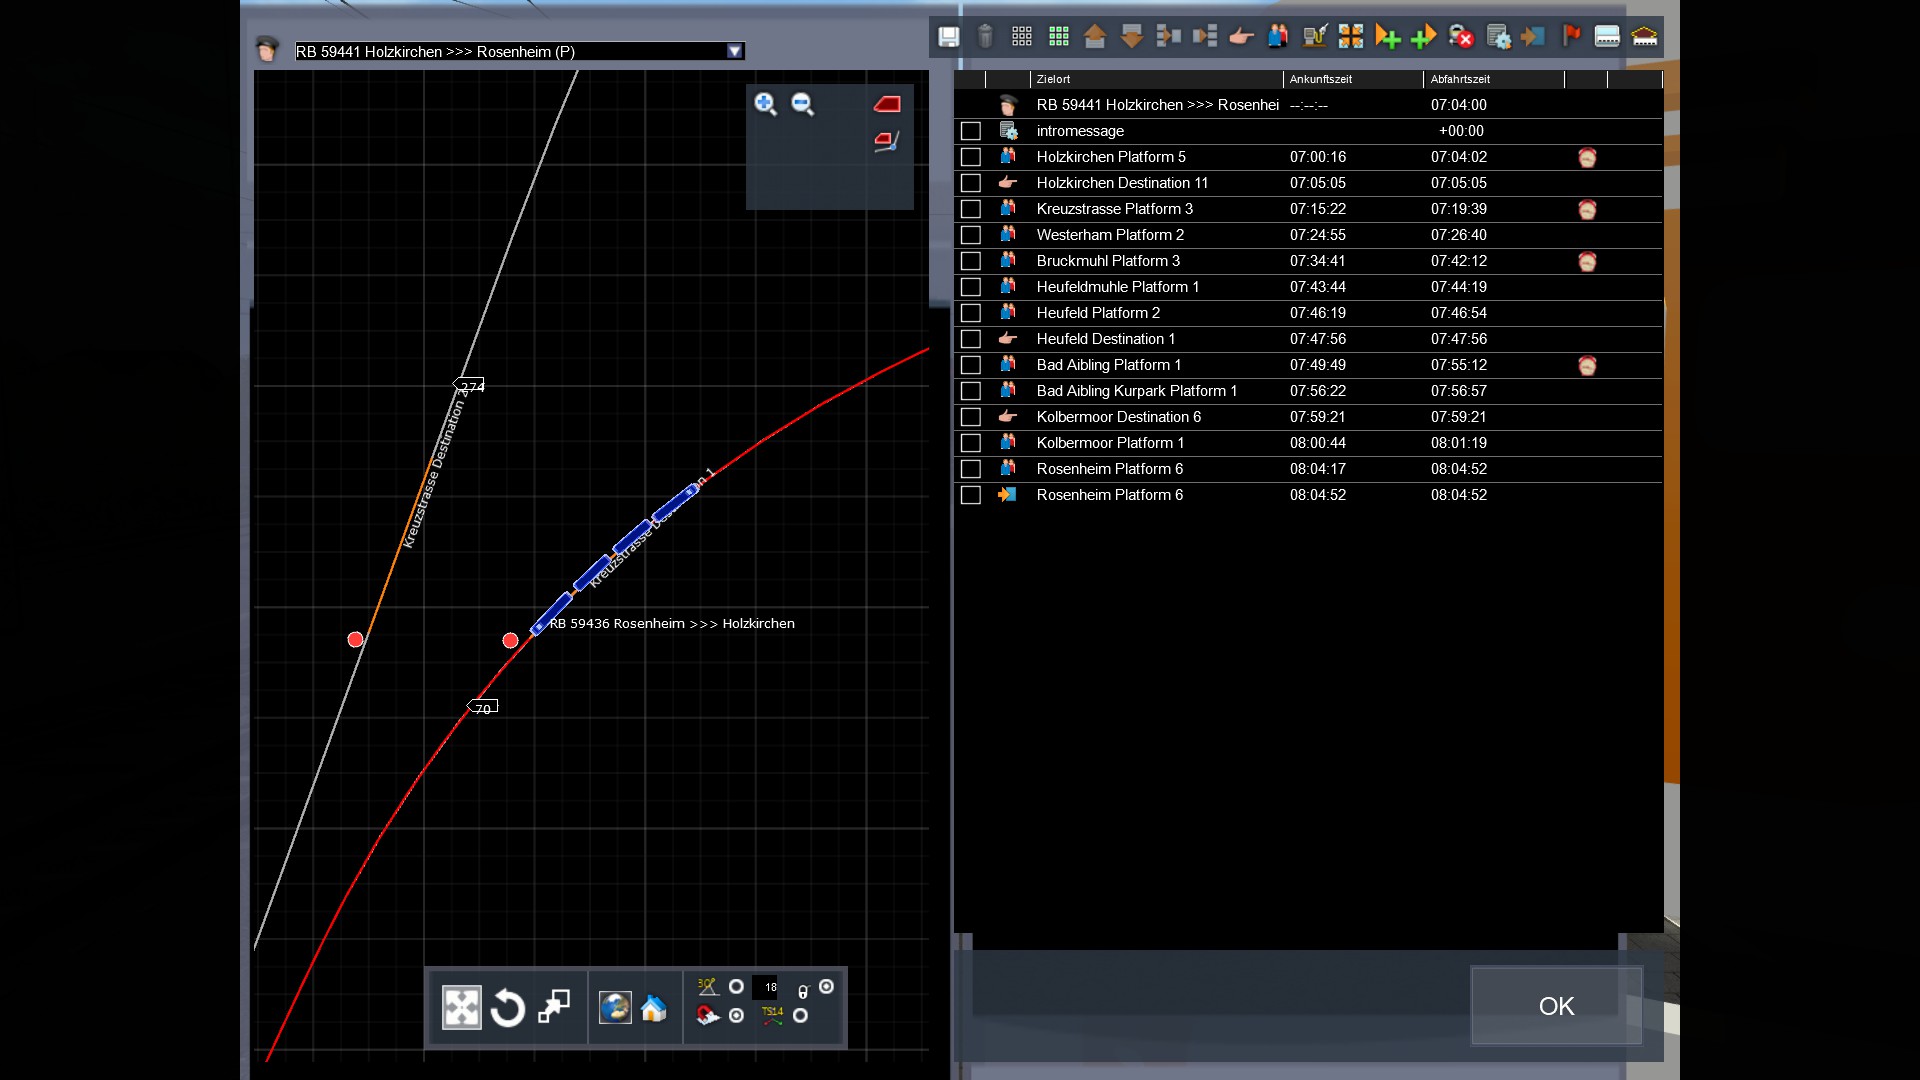Click the rotate arrow tool in the map toolbar
1920x1080 pixels.
click(507, 1007)
